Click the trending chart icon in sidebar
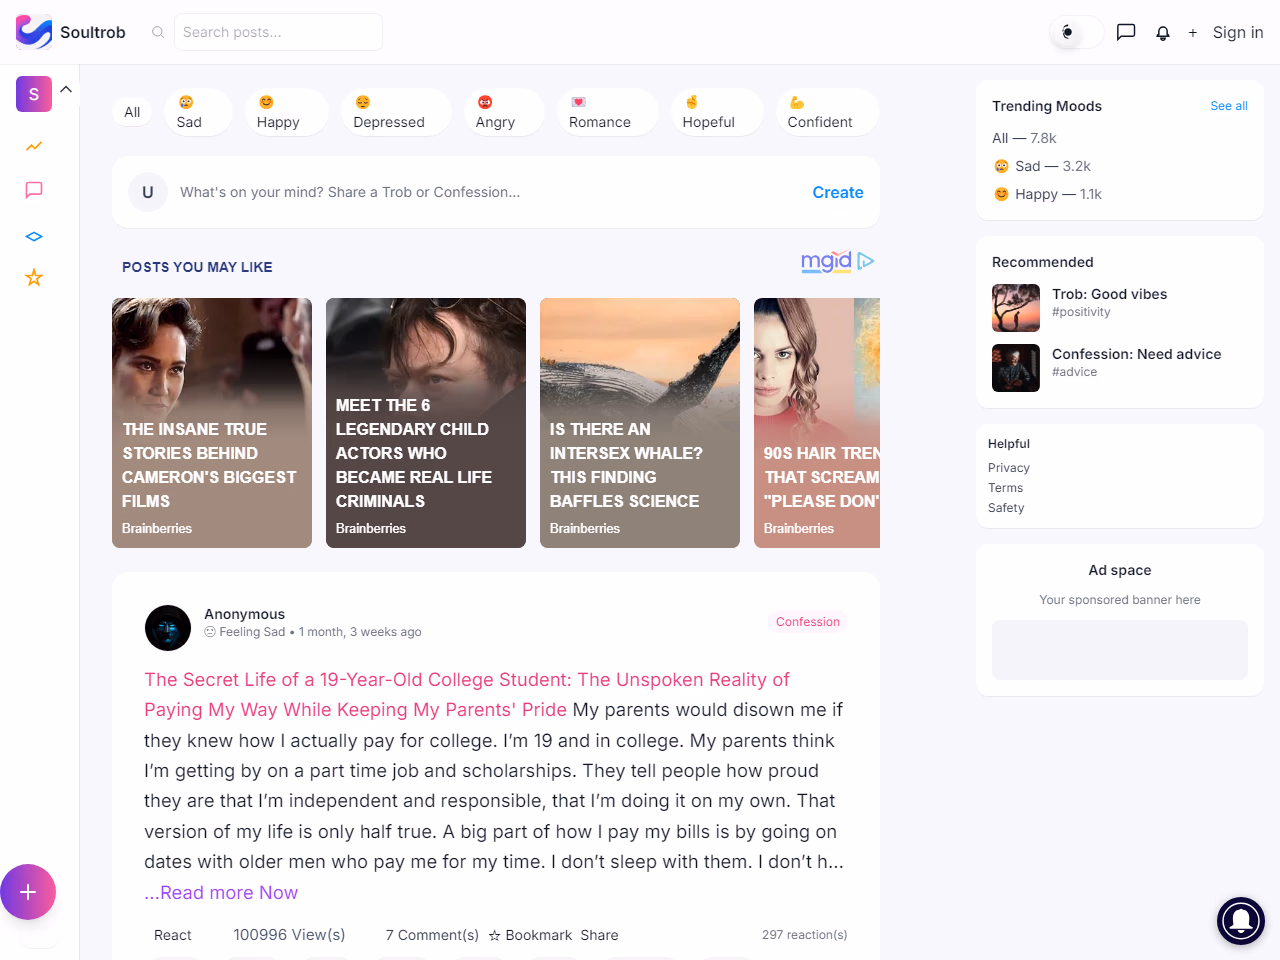Screen dimensions: 1280x960 coord(34,146)
